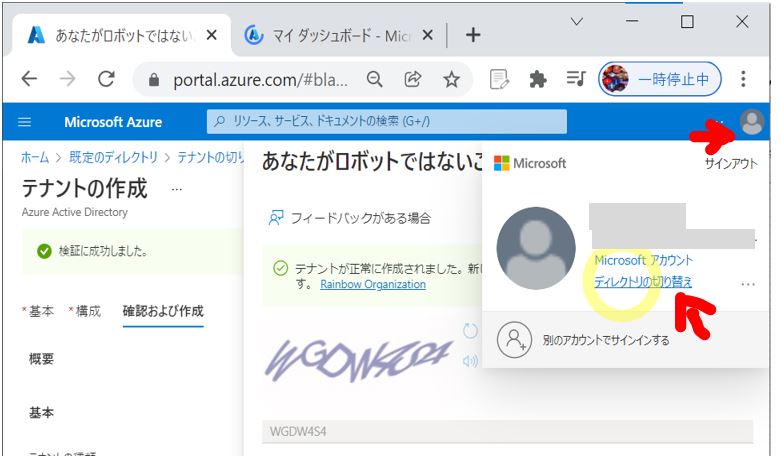Close the マイ ダッシュボード tab

point(427,35)
